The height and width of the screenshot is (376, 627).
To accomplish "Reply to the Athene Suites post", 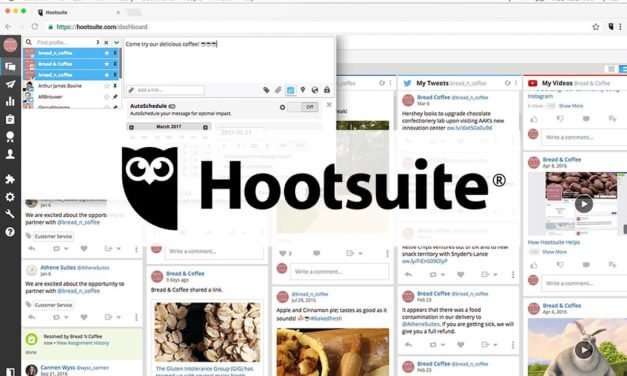I will 32,317.
